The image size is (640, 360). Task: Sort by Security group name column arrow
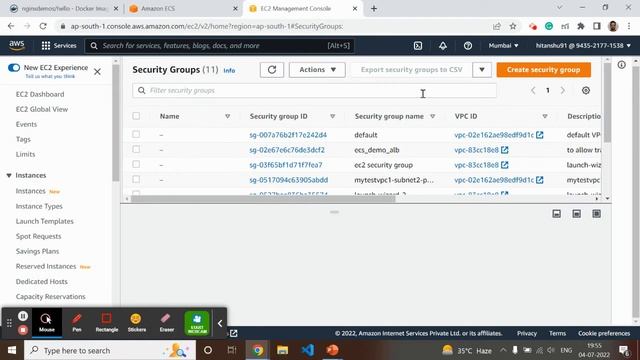pyautogui.click(x=432, y=116)
